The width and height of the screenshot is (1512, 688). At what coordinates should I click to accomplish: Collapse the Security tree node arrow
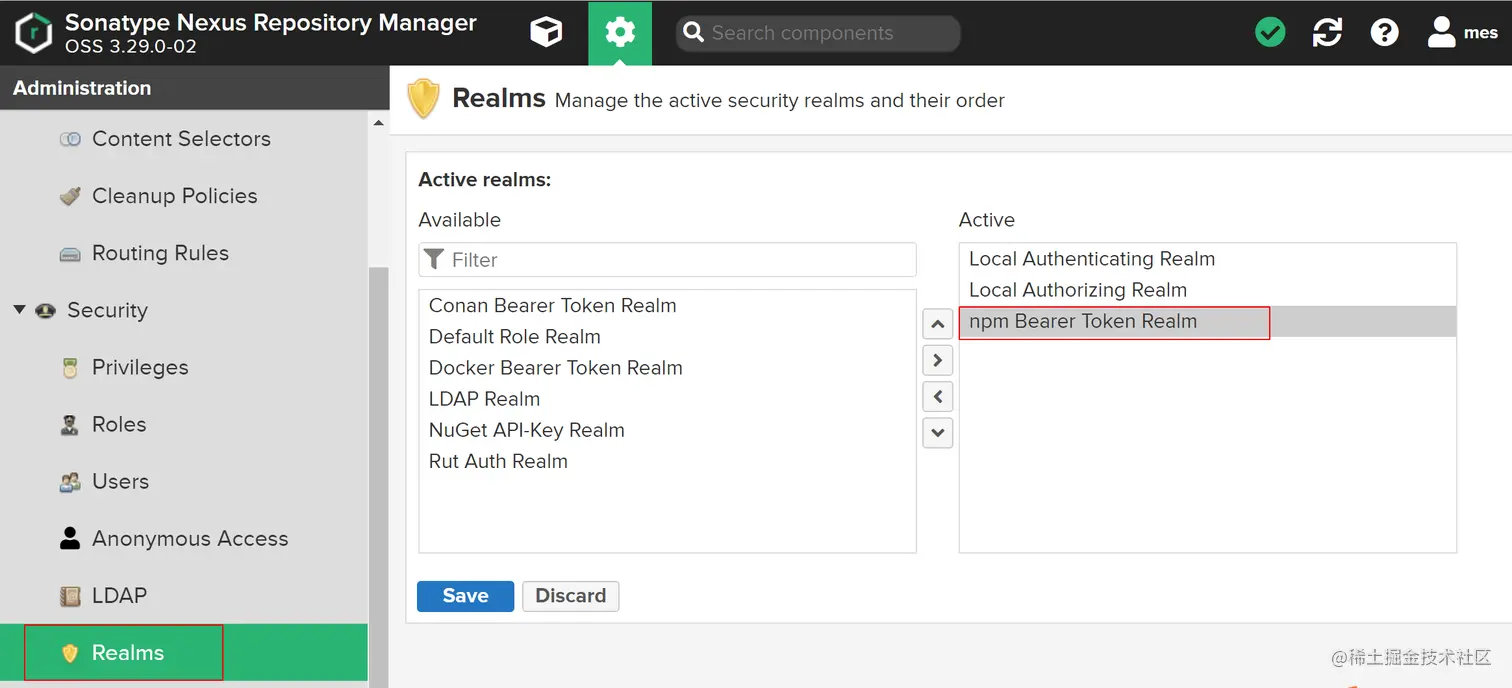19,310
